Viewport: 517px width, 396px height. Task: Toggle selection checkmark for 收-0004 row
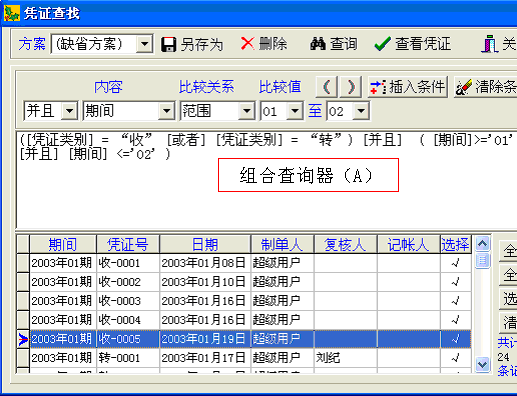click(455, 320)
